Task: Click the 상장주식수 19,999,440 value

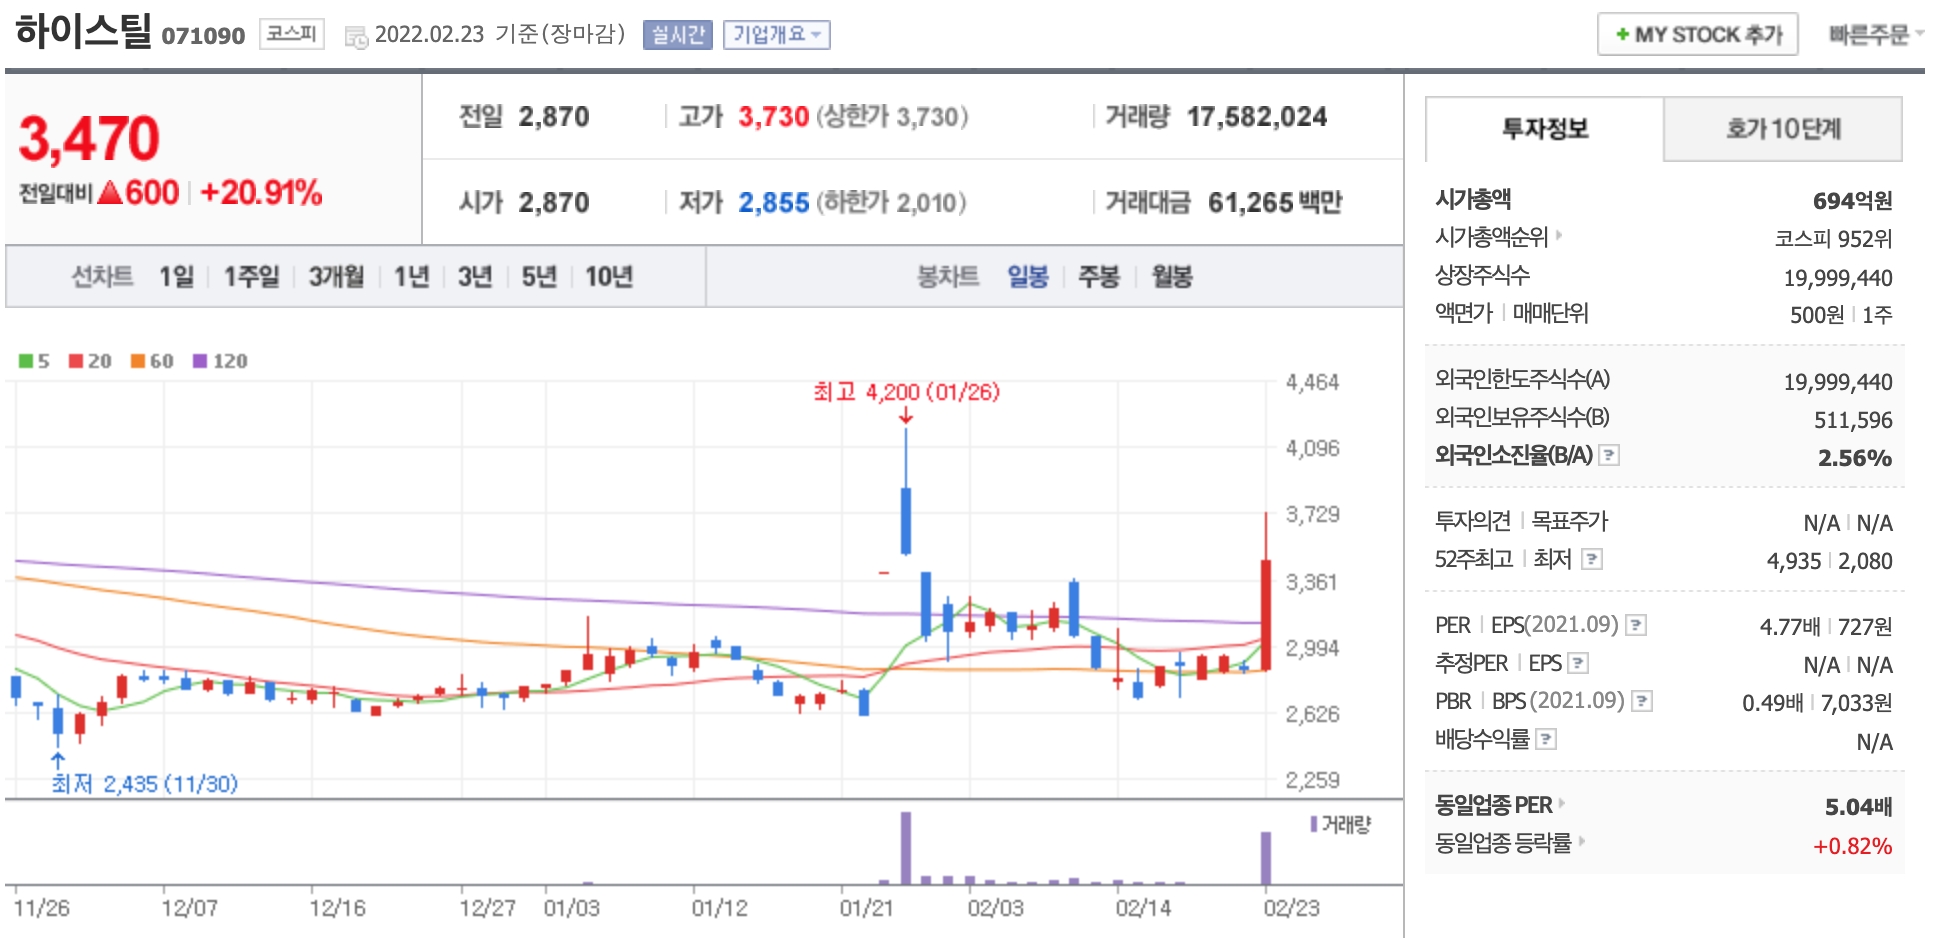Action: point(1837,278)
